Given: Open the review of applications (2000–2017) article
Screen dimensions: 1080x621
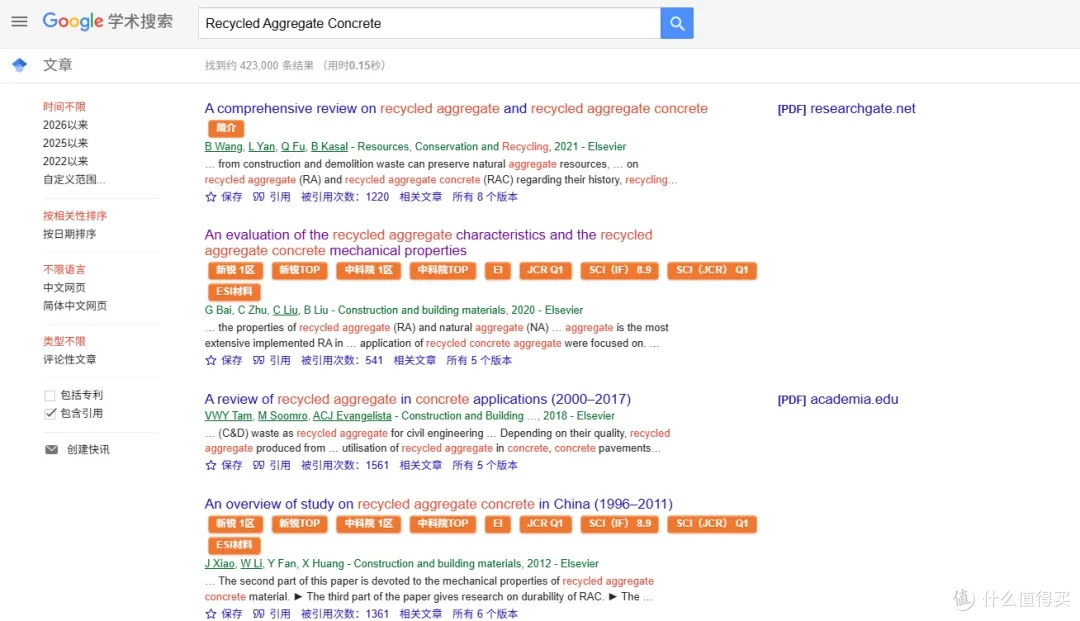Looking at the screenshot, I should pos(417,399).
